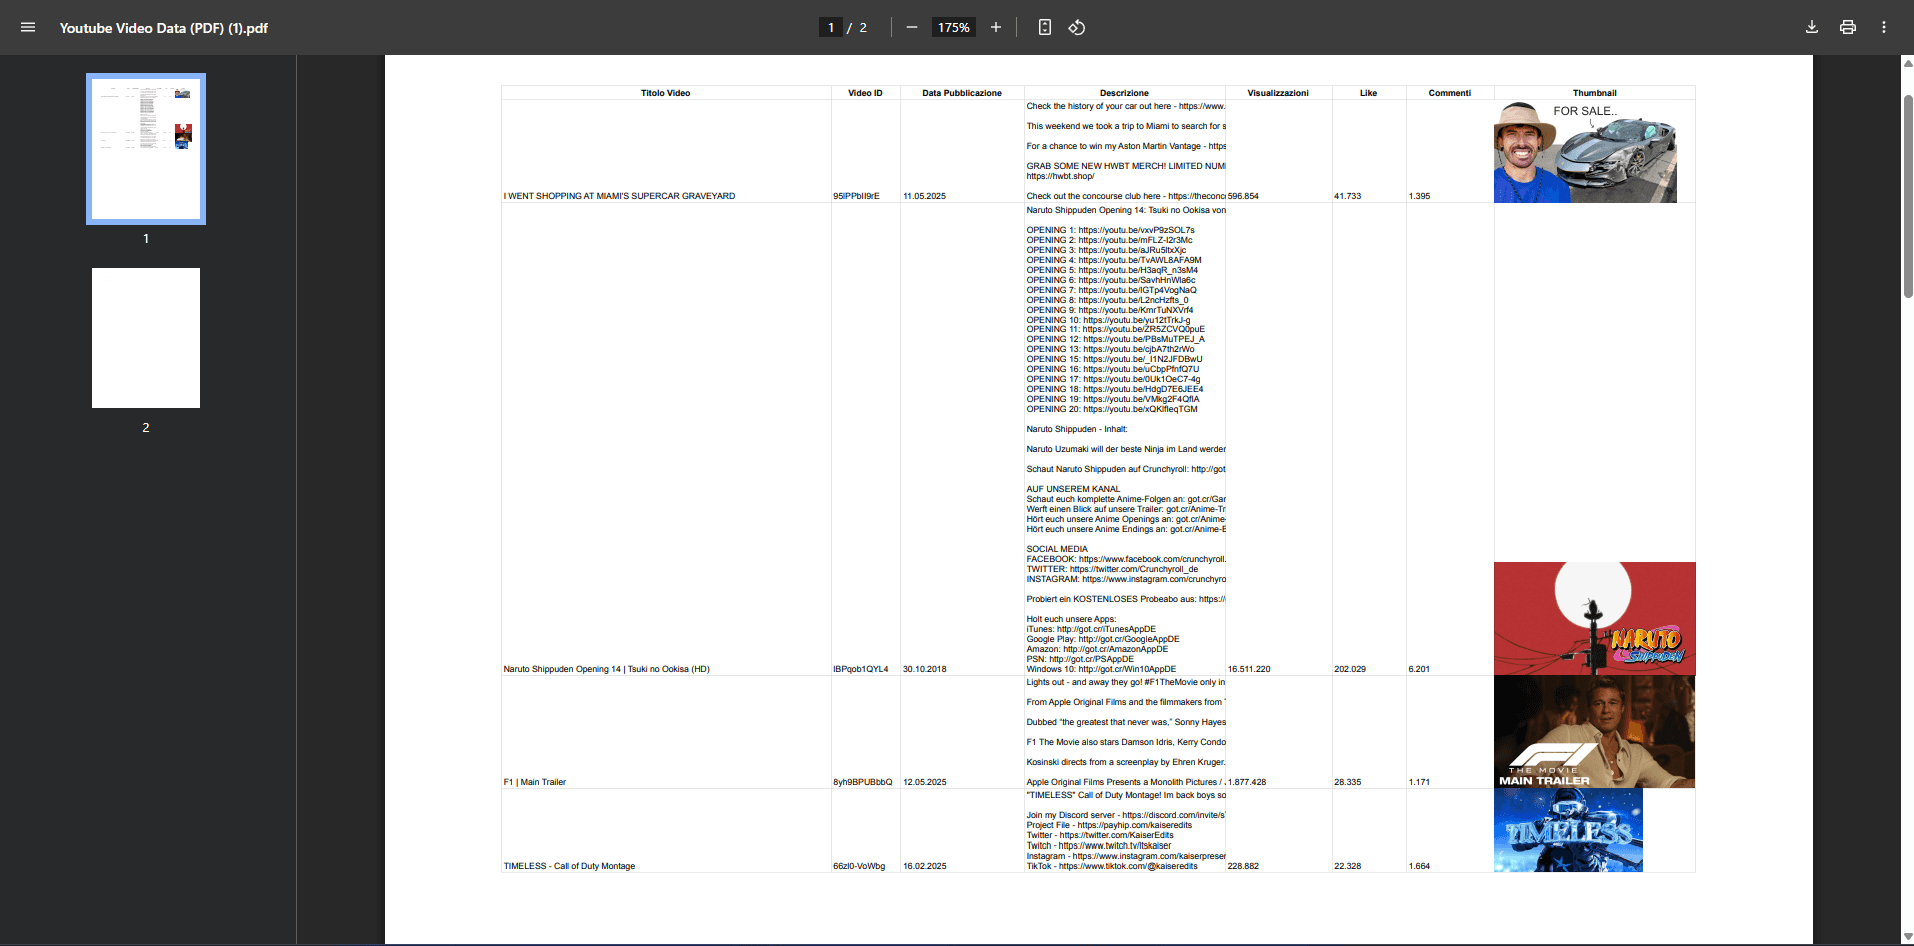Image resolution: width=1914 pixels, height=946 pixels.
Task: Click 'GRAB SOME NEW HWBT MERCH' line
Action: click(1125, 166)
